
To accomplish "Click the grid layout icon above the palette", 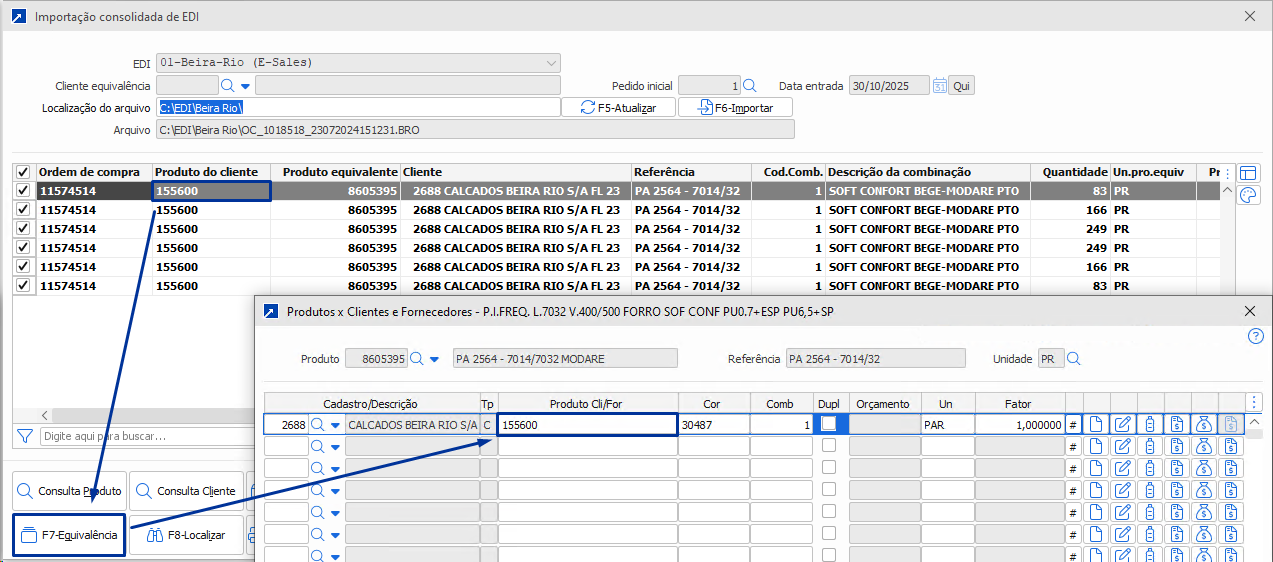I will pyautogui.click(x=1249, y=172).
